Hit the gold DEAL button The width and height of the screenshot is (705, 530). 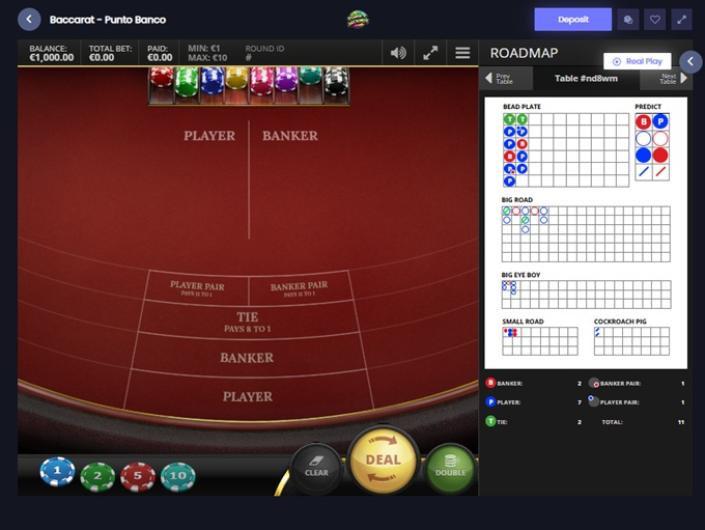pos(383,460)
